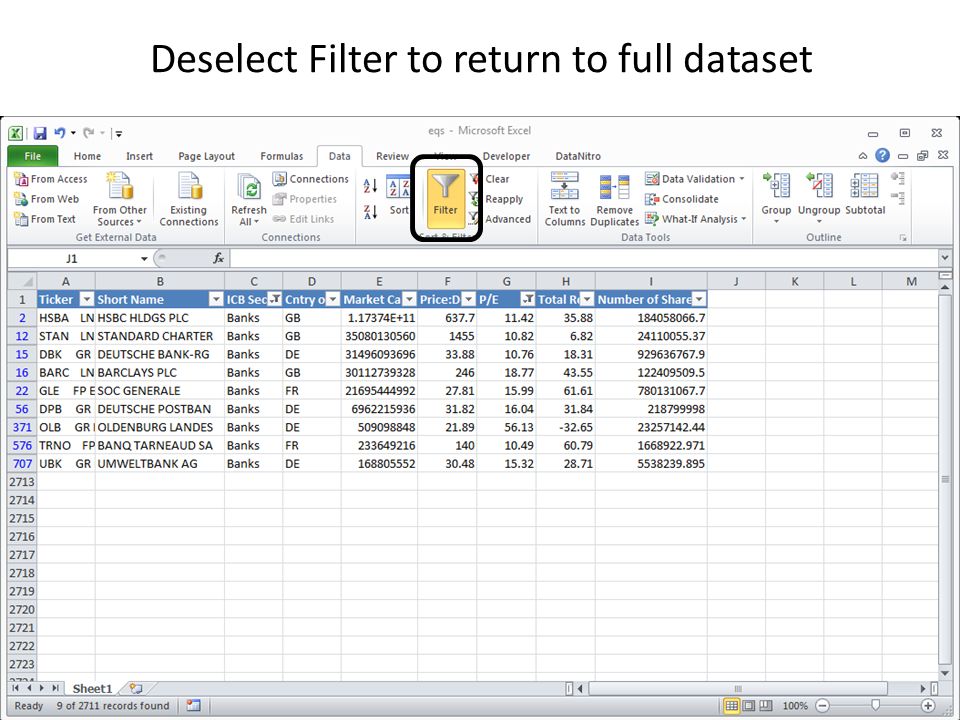Import data From Text
This screenshot has width=960, height=720.
(x=45, y=219)
